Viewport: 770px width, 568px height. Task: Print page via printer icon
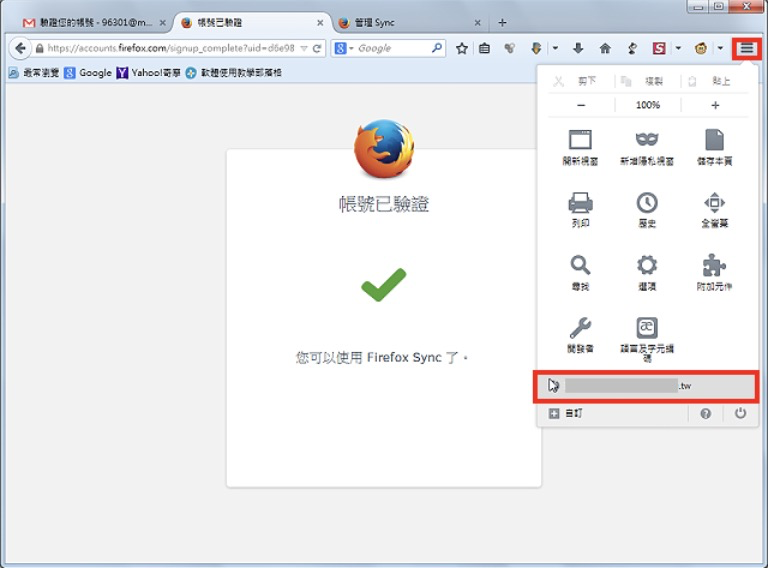pos(580,210)
